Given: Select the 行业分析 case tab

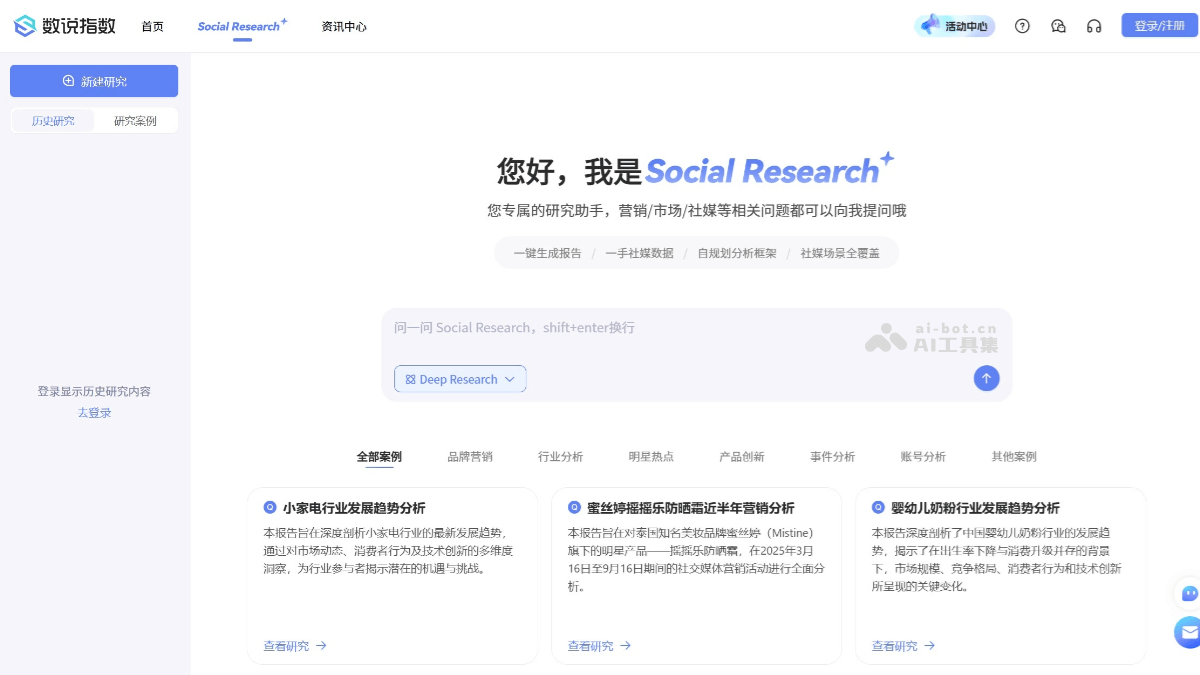Looking at the screenshot, I should (560, 456).
